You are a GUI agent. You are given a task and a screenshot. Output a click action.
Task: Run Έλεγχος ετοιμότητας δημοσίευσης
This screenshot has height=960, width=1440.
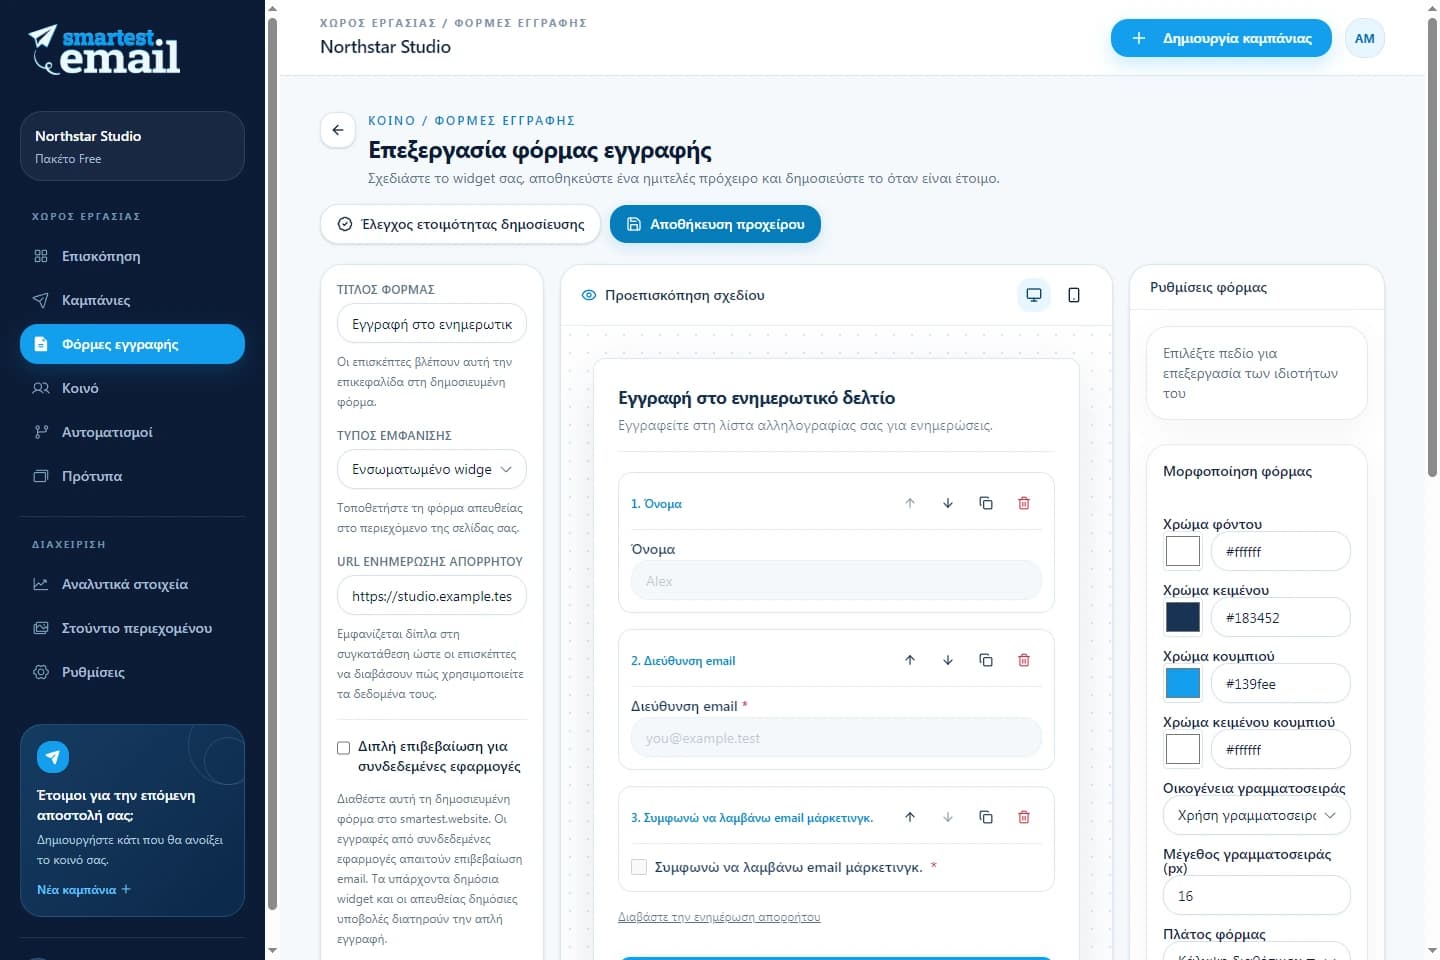(x=460, y=224)
